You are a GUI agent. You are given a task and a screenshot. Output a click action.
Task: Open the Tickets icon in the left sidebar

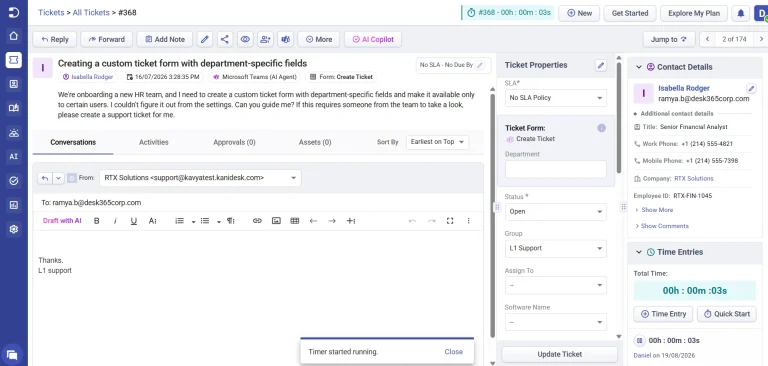(x=14, y=60)
